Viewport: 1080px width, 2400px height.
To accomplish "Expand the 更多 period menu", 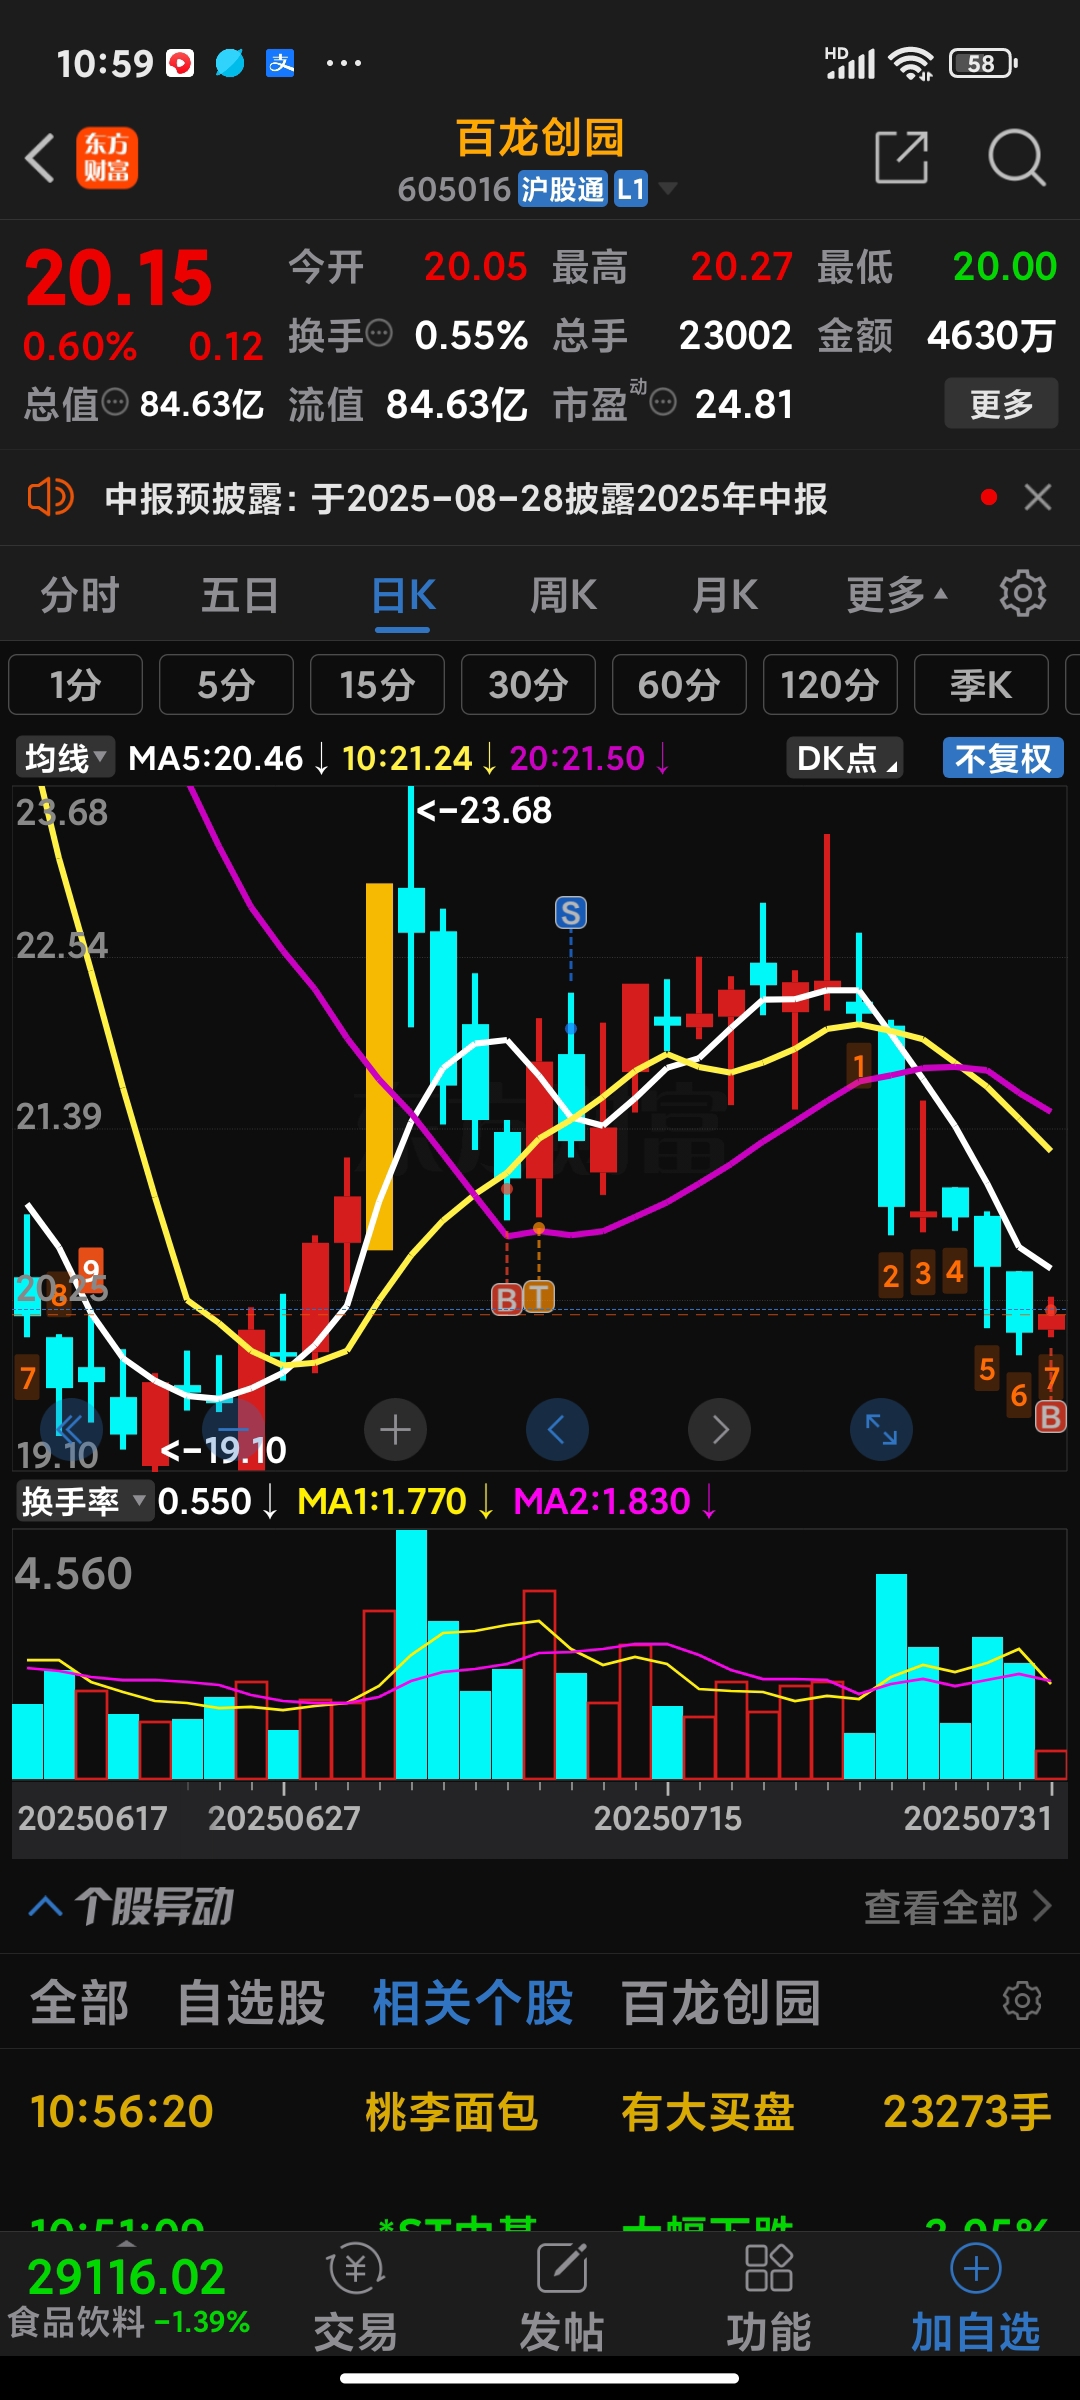I will pos(896,595).
